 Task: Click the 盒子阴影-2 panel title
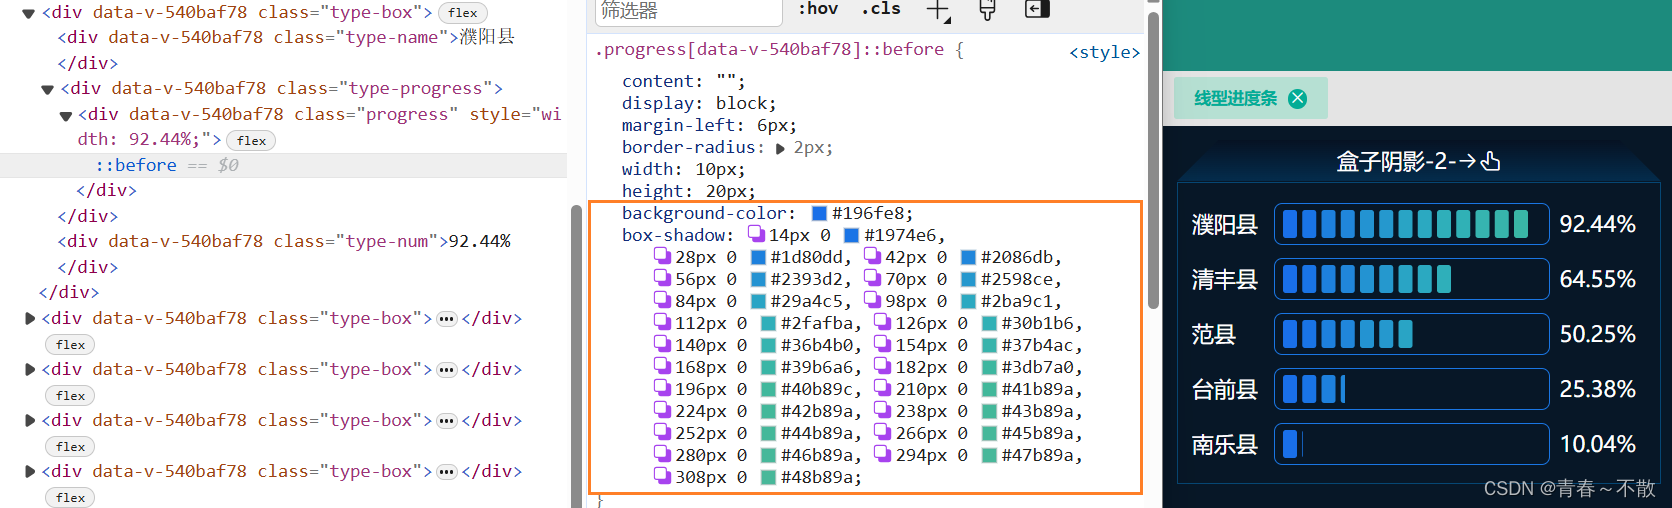point(1417,161)
